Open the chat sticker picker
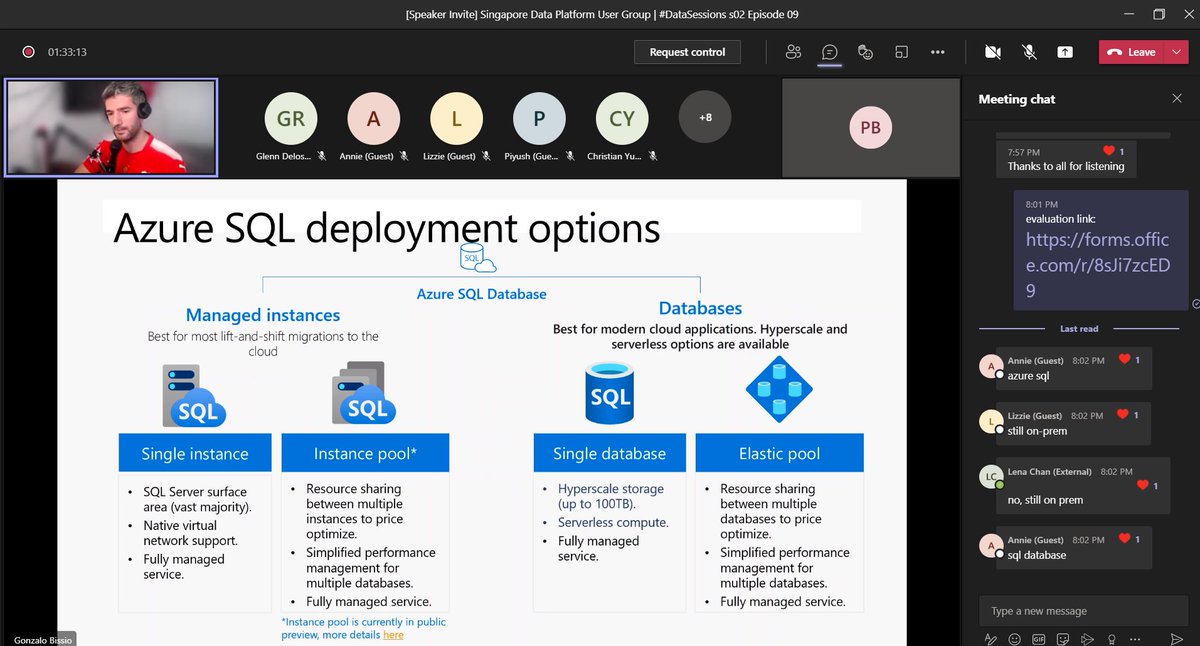The image size is (1200, 646). click(1063, 638)
